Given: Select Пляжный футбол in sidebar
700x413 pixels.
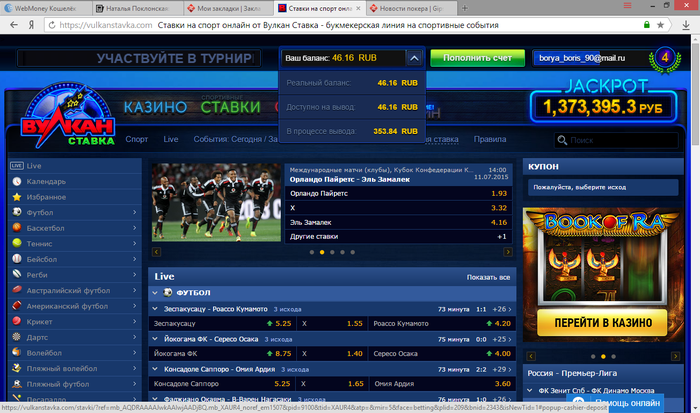Looking at the screenshot, I should coord(75,384).
